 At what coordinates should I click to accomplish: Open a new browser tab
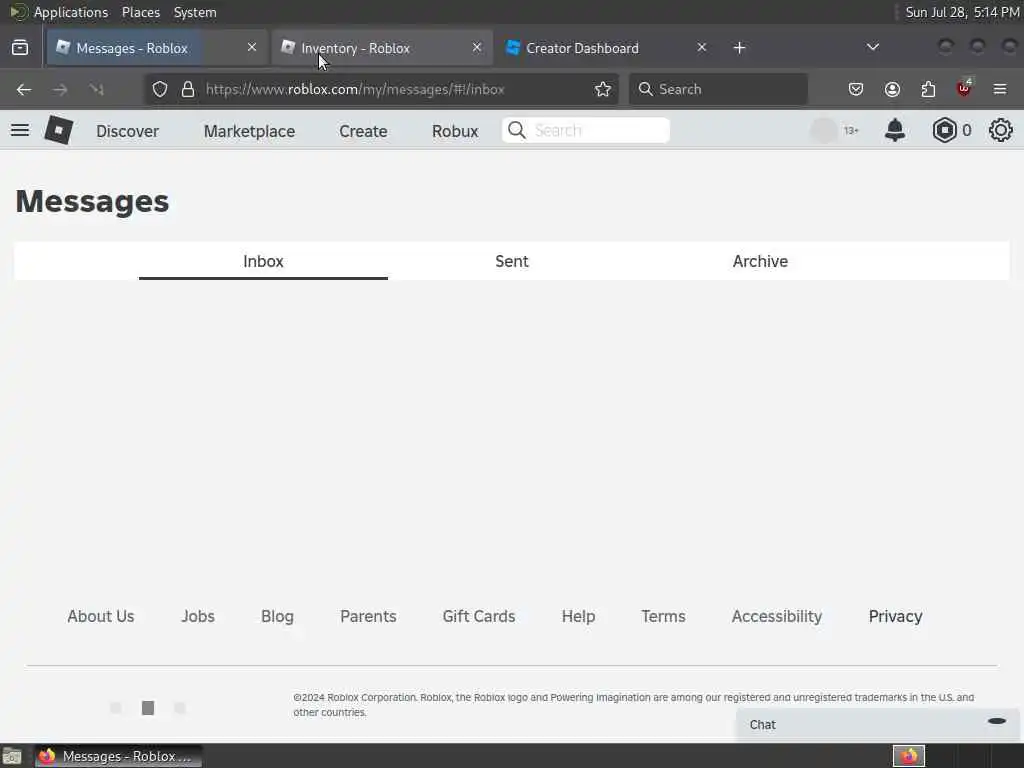pyautogui.click(x=739, y=48)
